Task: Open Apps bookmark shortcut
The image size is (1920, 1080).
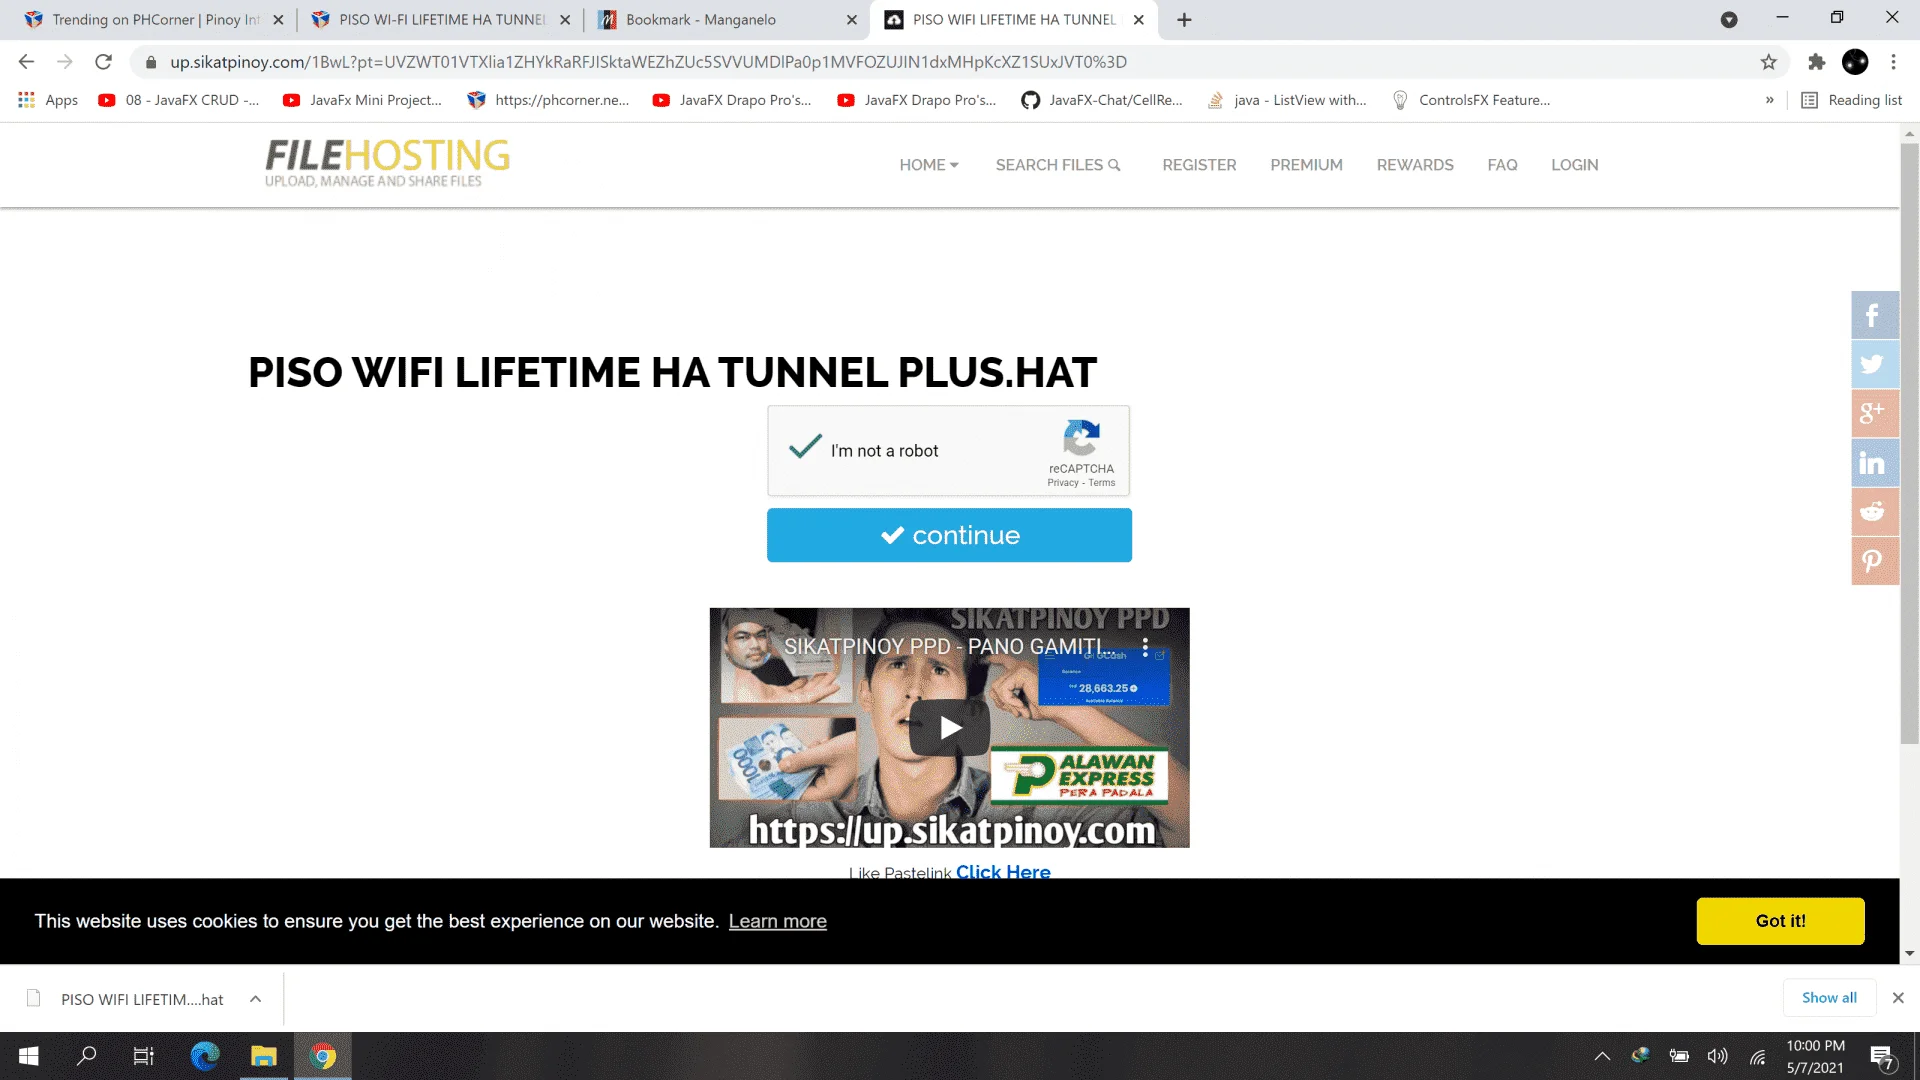Action: [x=48, y=100]
